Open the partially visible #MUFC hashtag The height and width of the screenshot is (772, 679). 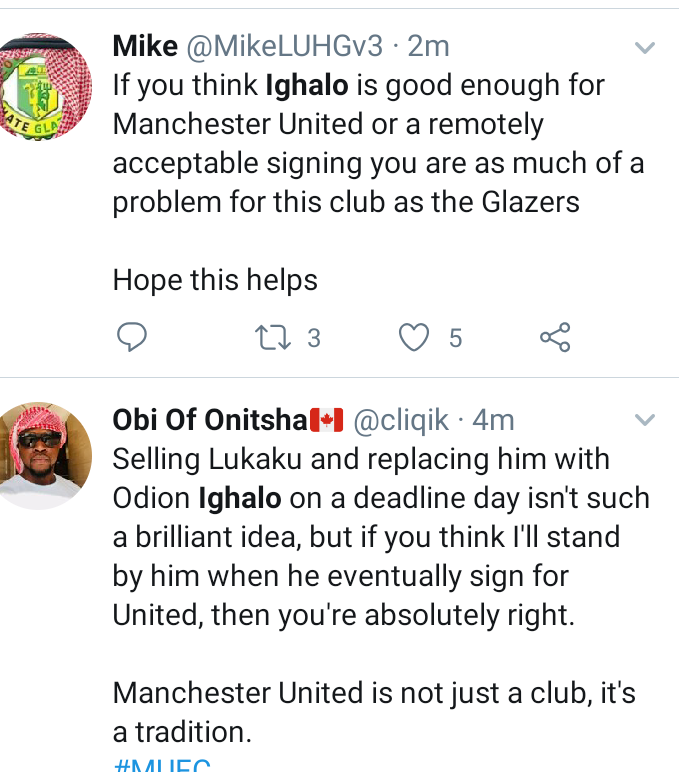tap(162, 766)
